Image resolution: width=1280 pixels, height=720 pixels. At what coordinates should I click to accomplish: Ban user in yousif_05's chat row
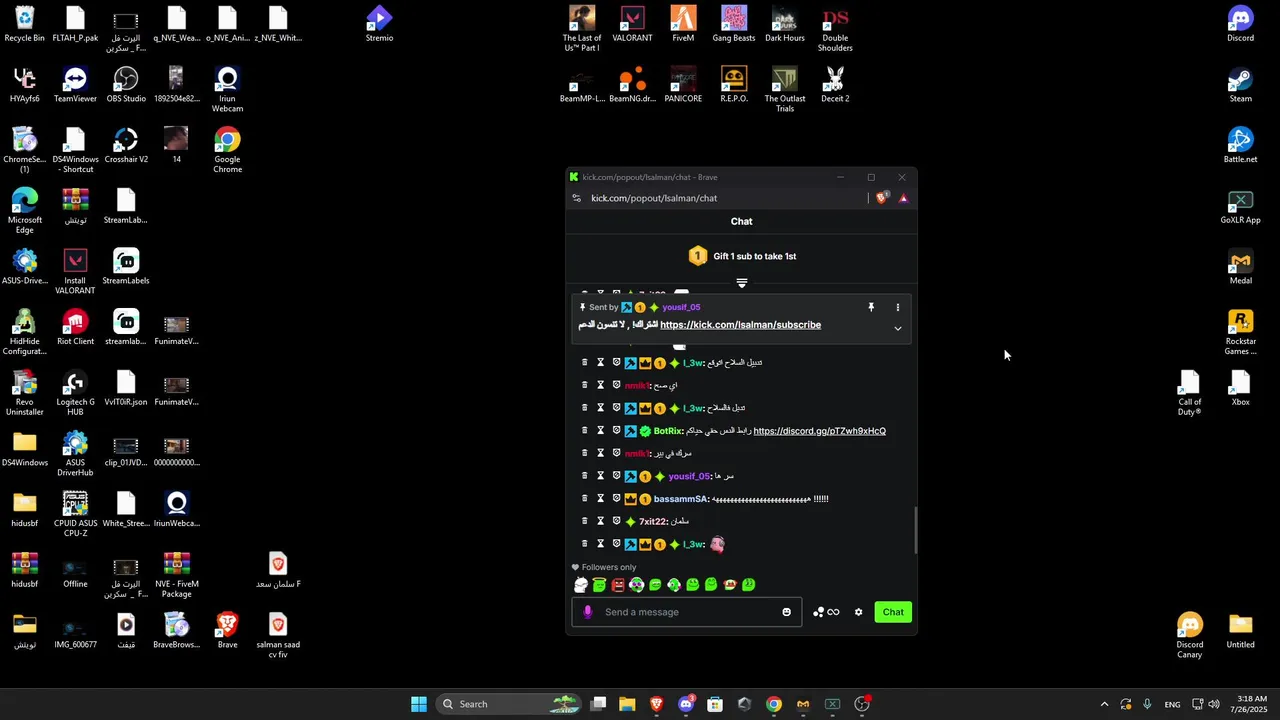(x=616, y=476)
